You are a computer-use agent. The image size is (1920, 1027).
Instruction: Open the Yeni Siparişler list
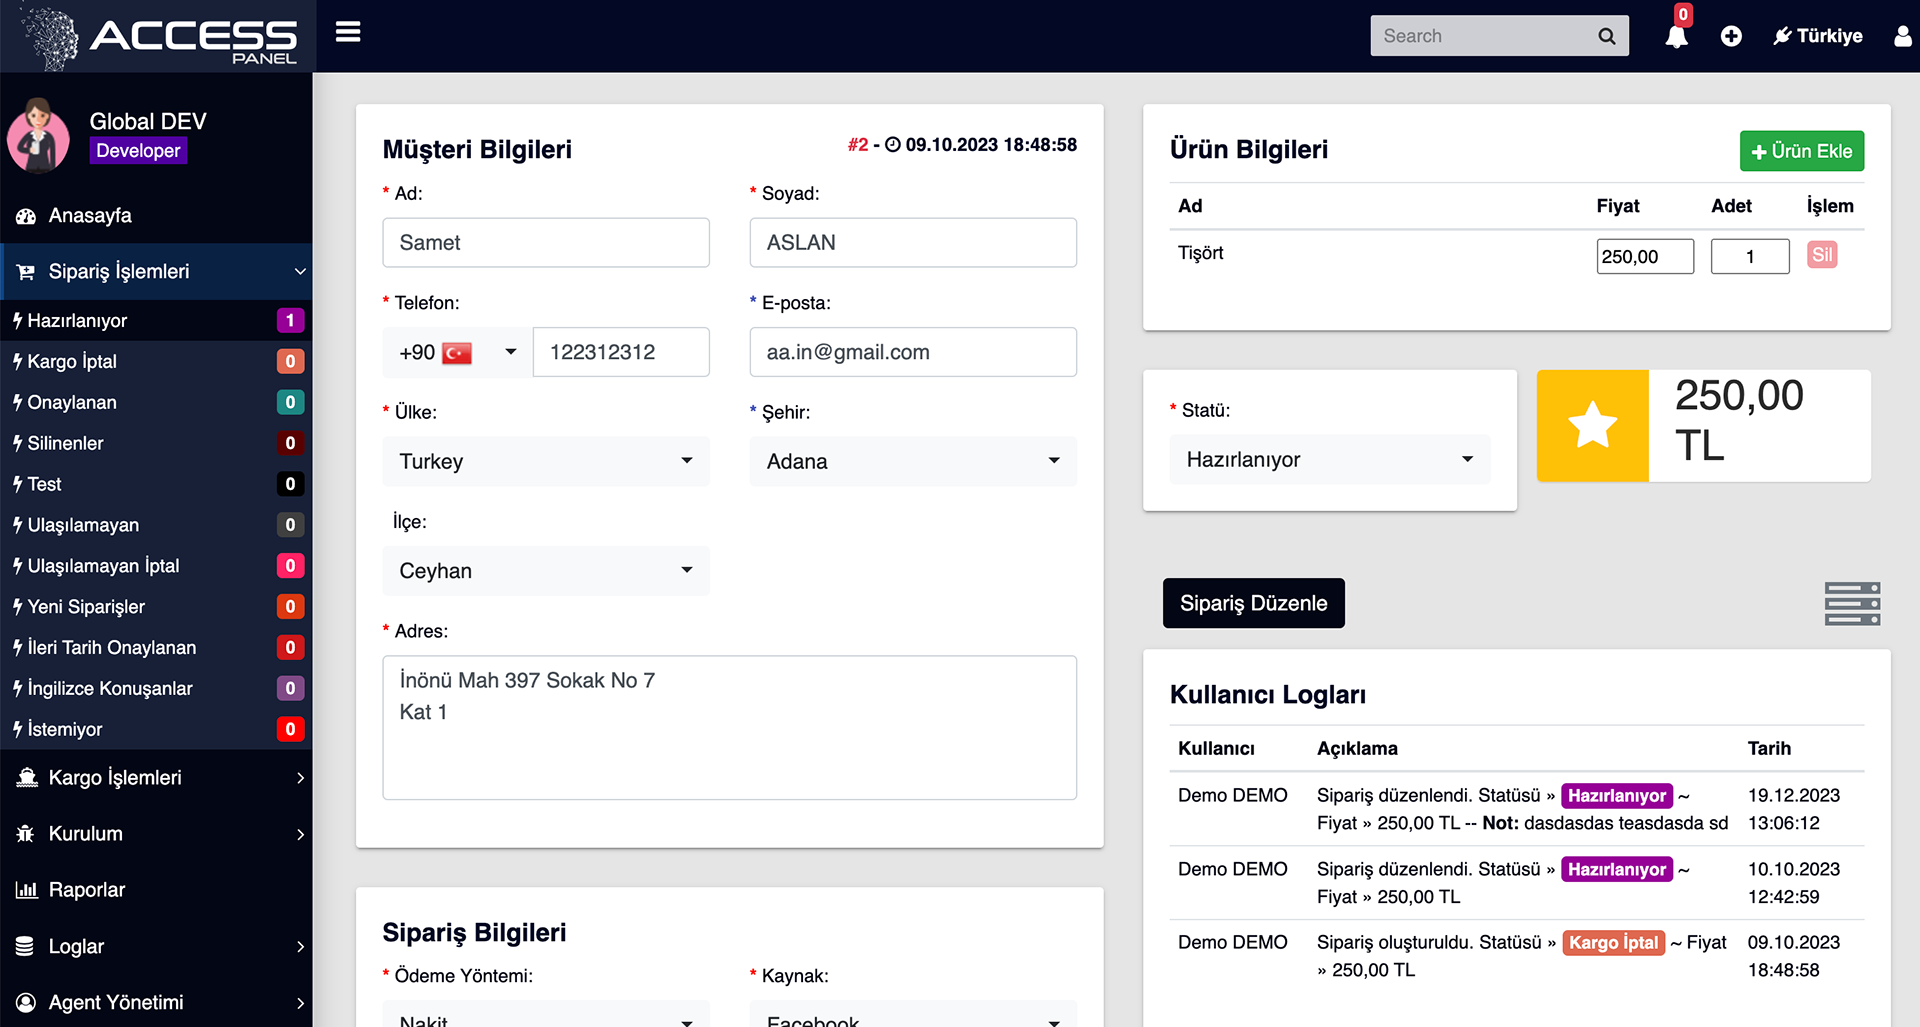point(156,608)
